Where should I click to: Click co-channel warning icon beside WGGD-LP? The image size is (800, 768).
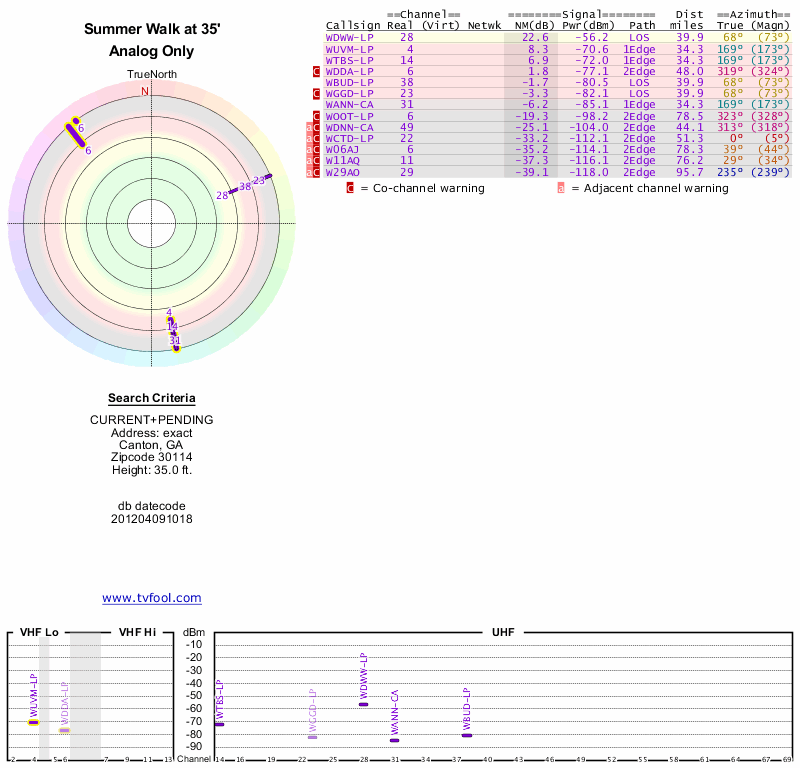point(317,94)
